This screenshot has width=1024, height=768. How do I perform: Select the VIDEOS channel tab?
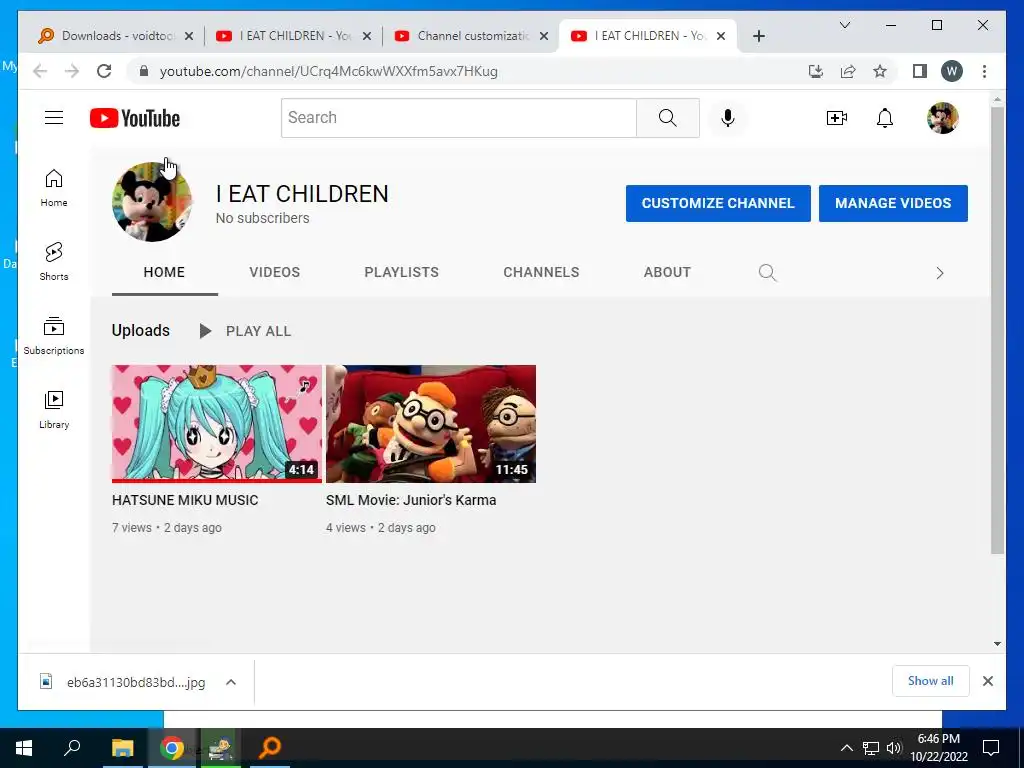click(x=274, y=272)
